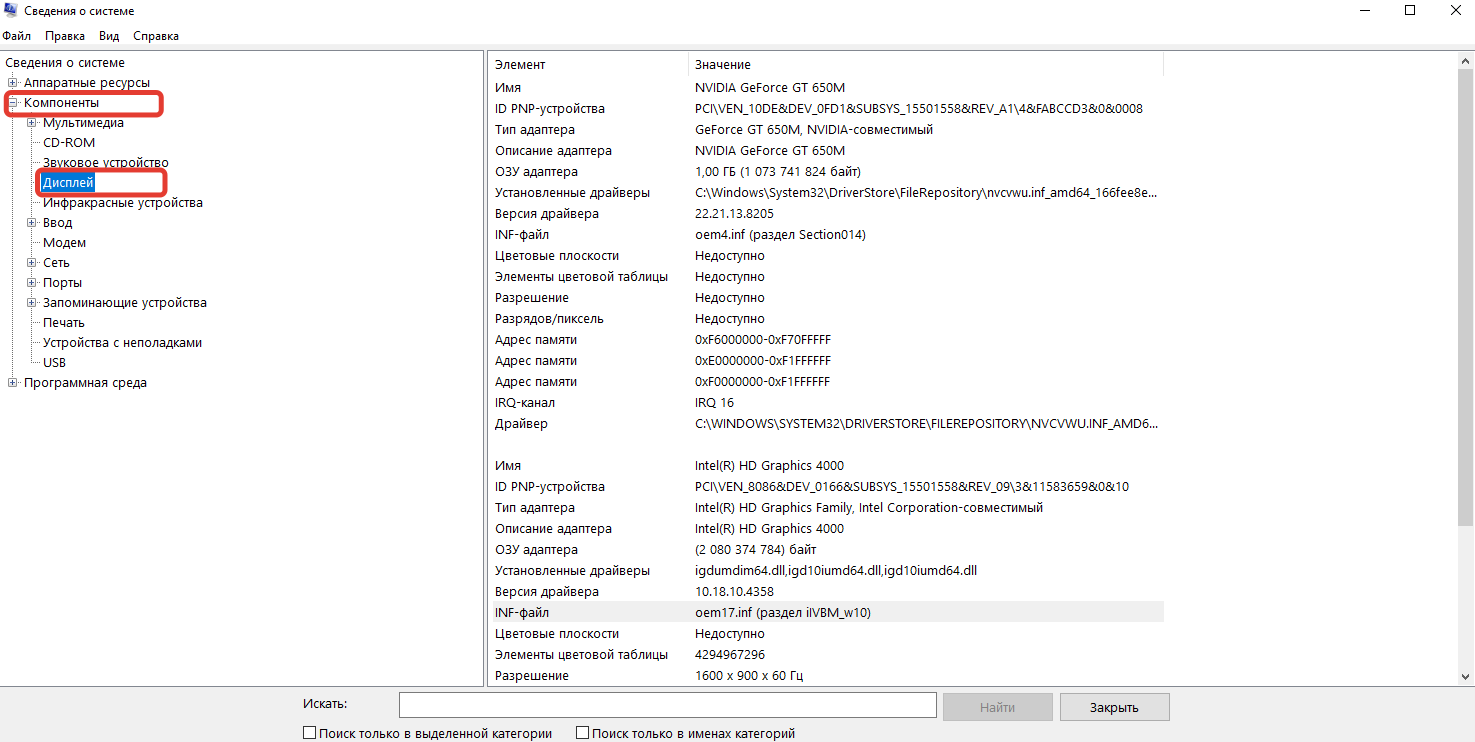Enable Поиск только в выделенной категории
Image resolution: width=1475 pixels, height=742 pixels.
point(310,733)
